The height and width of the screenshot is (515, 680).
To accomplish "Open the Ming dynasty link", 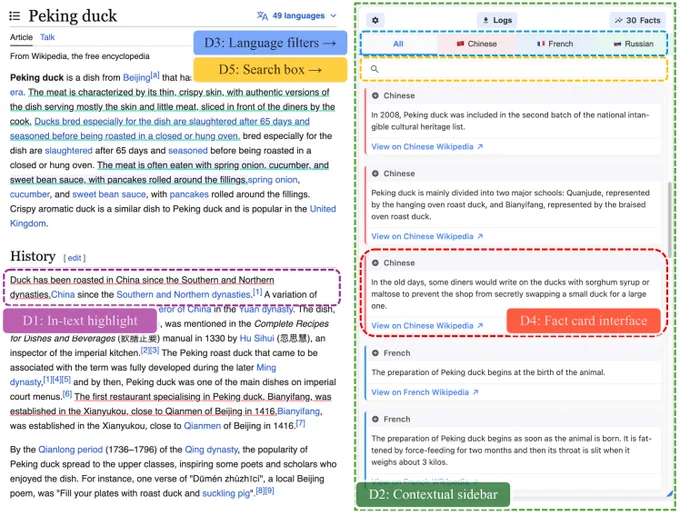I will coord(266,368).
